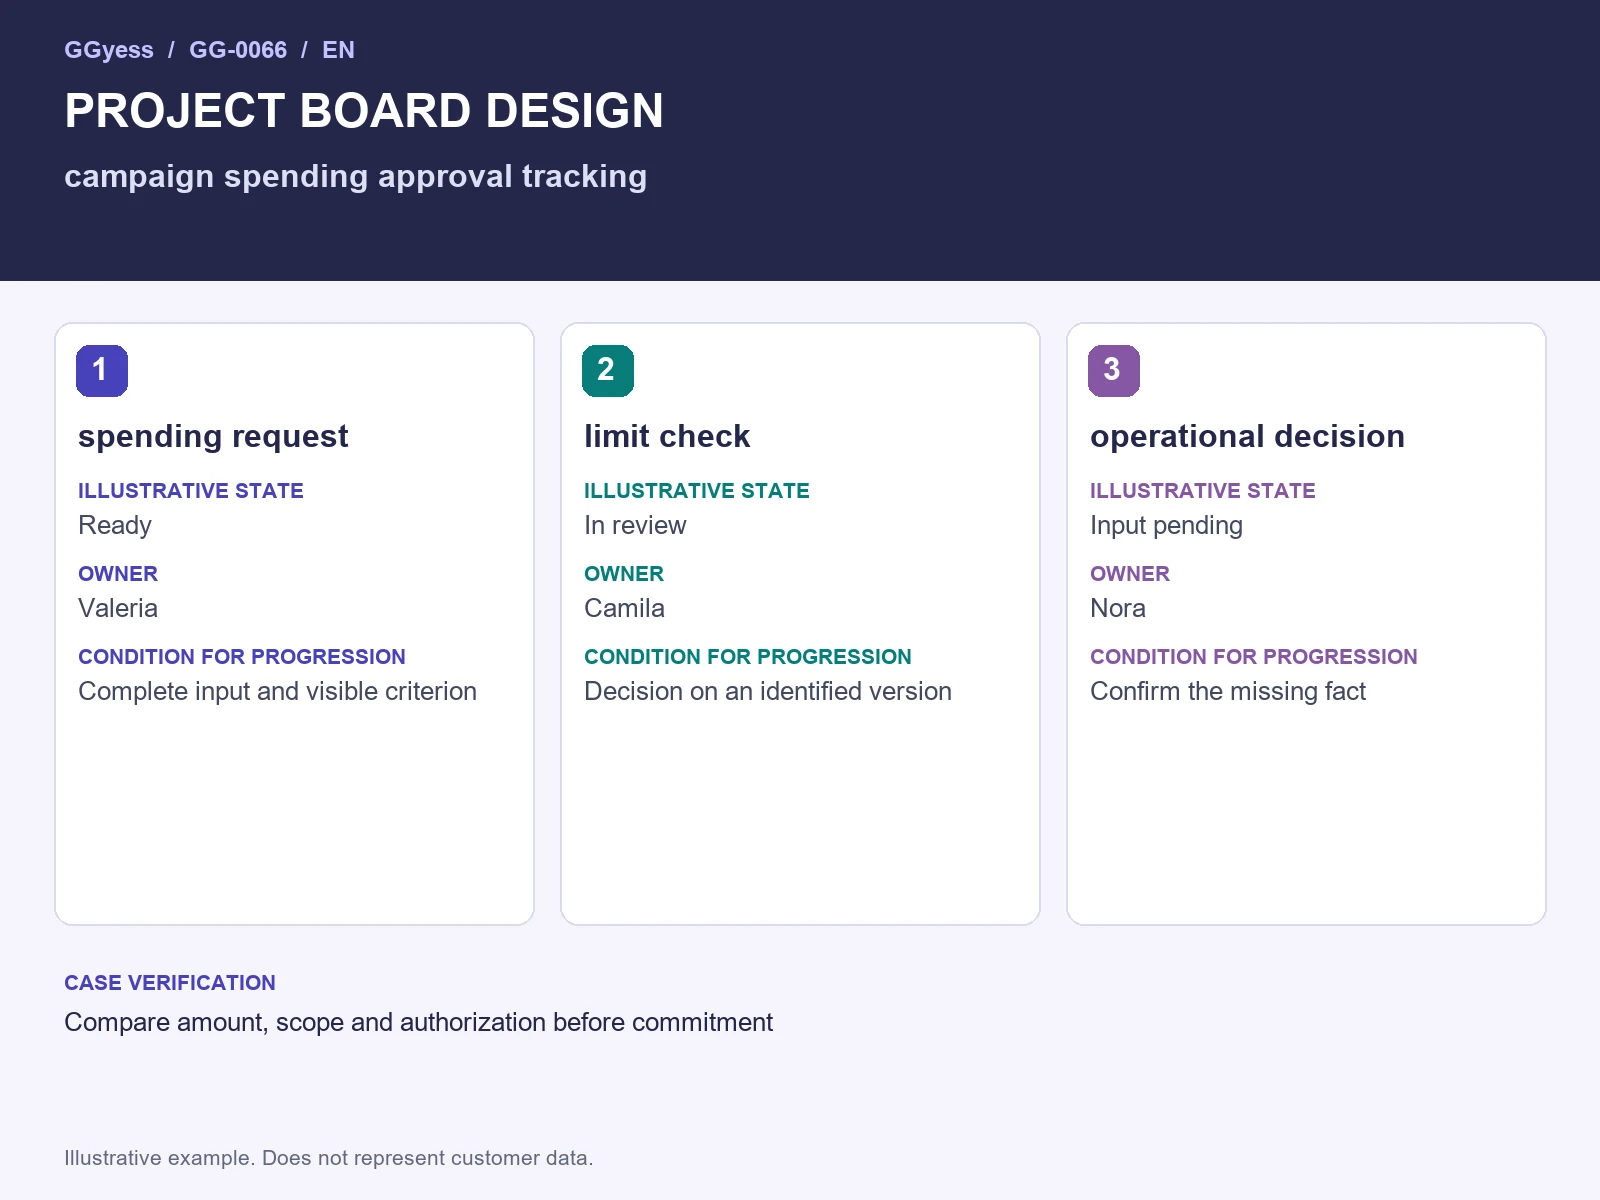Select owner Nora
Viewport: 1600px width, 1200px height.
coord(1118,608)
